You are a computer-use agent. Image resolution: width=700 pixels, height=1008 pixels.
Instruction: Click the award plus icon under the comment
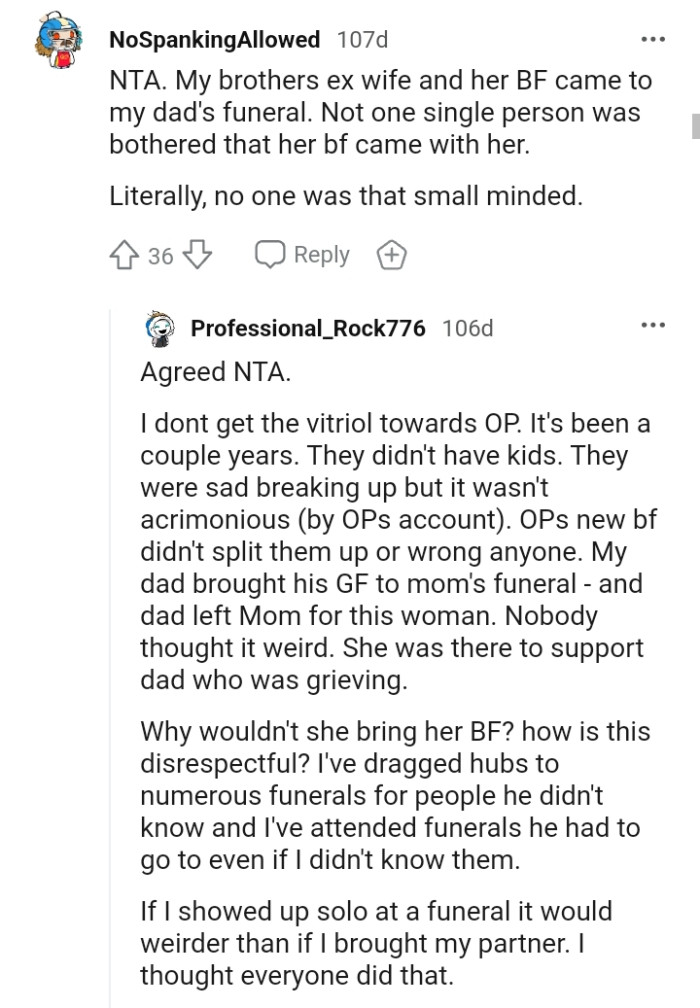coord(391,254)
